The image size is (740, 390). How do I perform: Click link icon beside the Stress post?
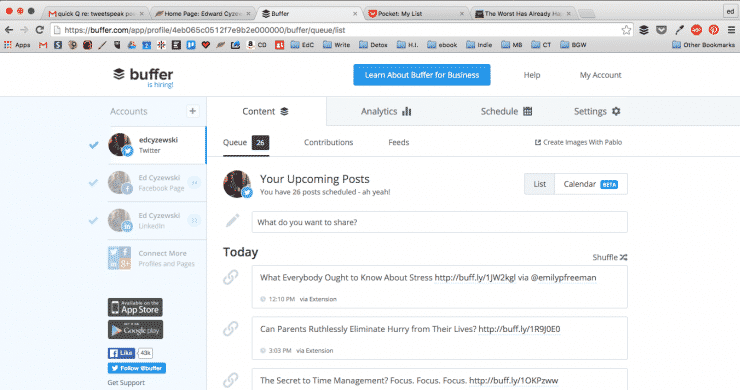[231, 277]
